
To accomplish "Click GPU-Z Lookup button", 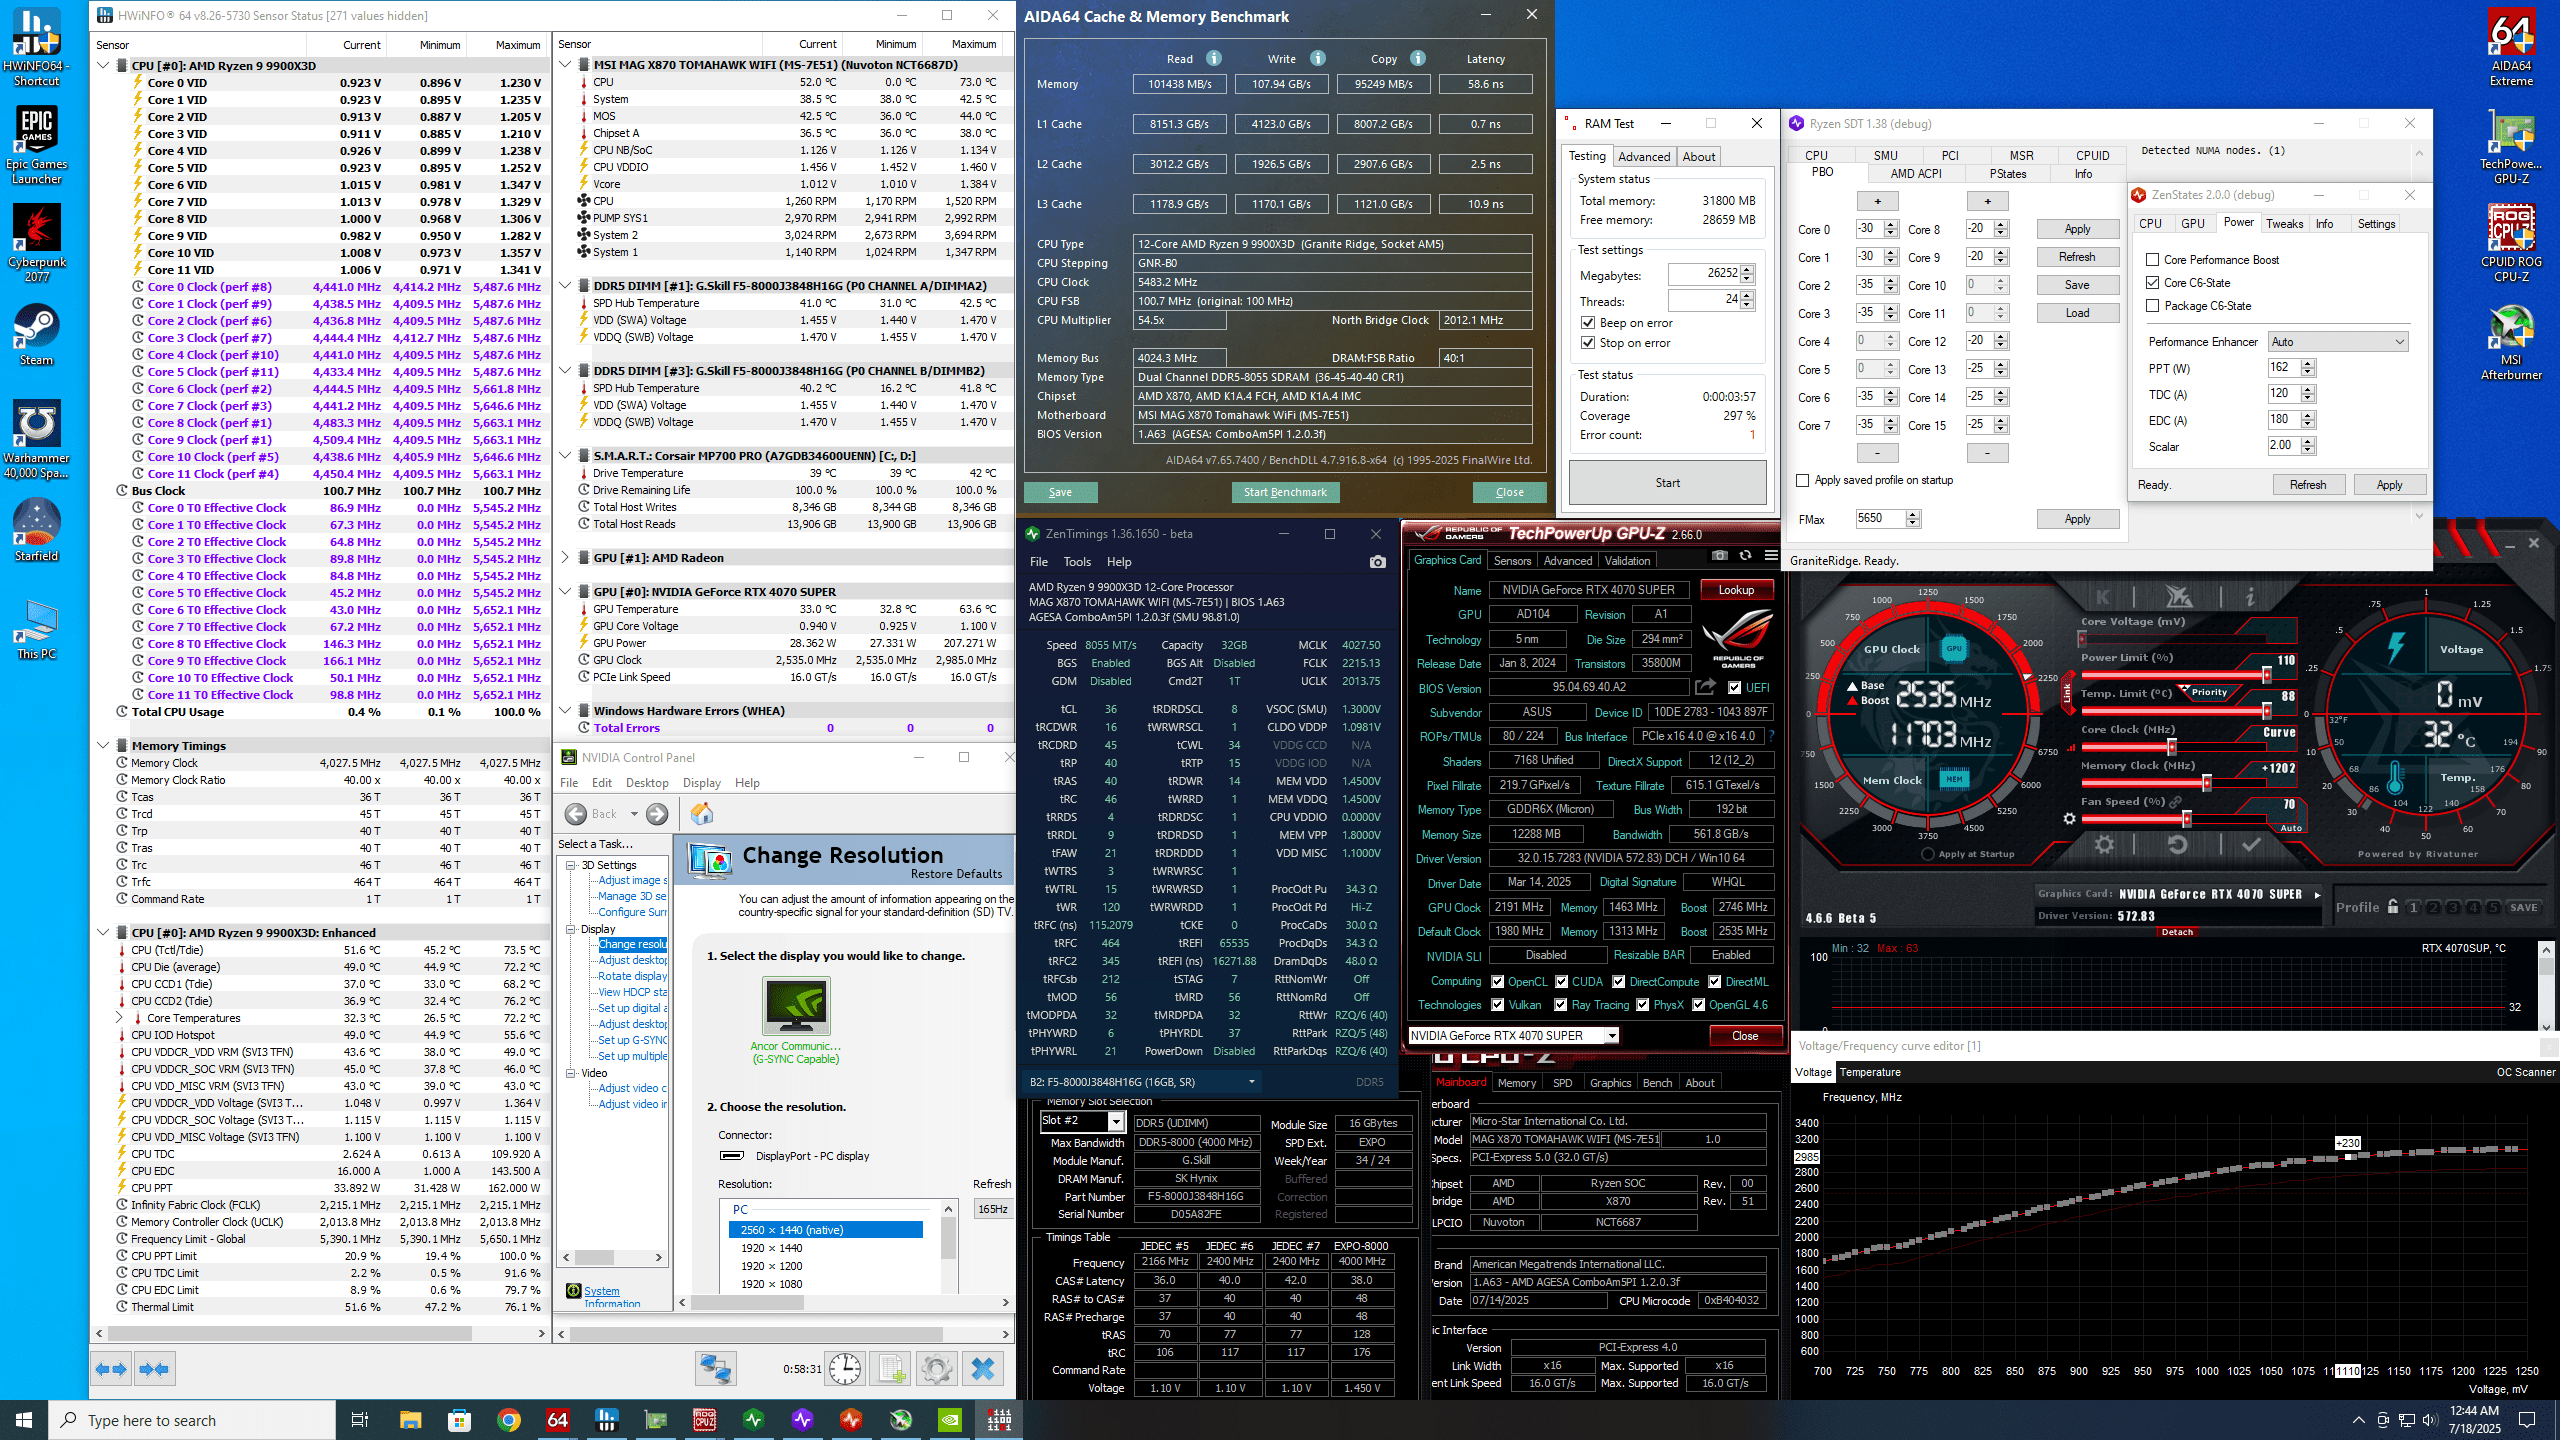I will [x=1736, y=590].
